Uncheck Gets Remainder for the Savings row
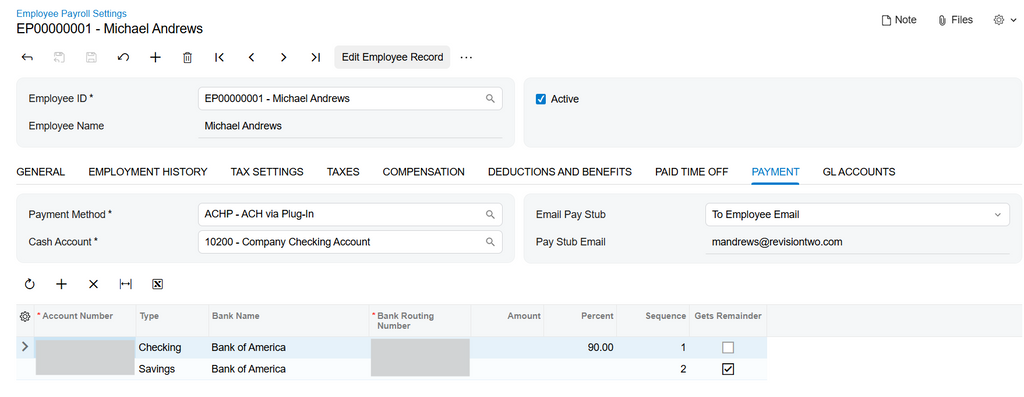The image size is (1024, 397). (x=728, y=369)
